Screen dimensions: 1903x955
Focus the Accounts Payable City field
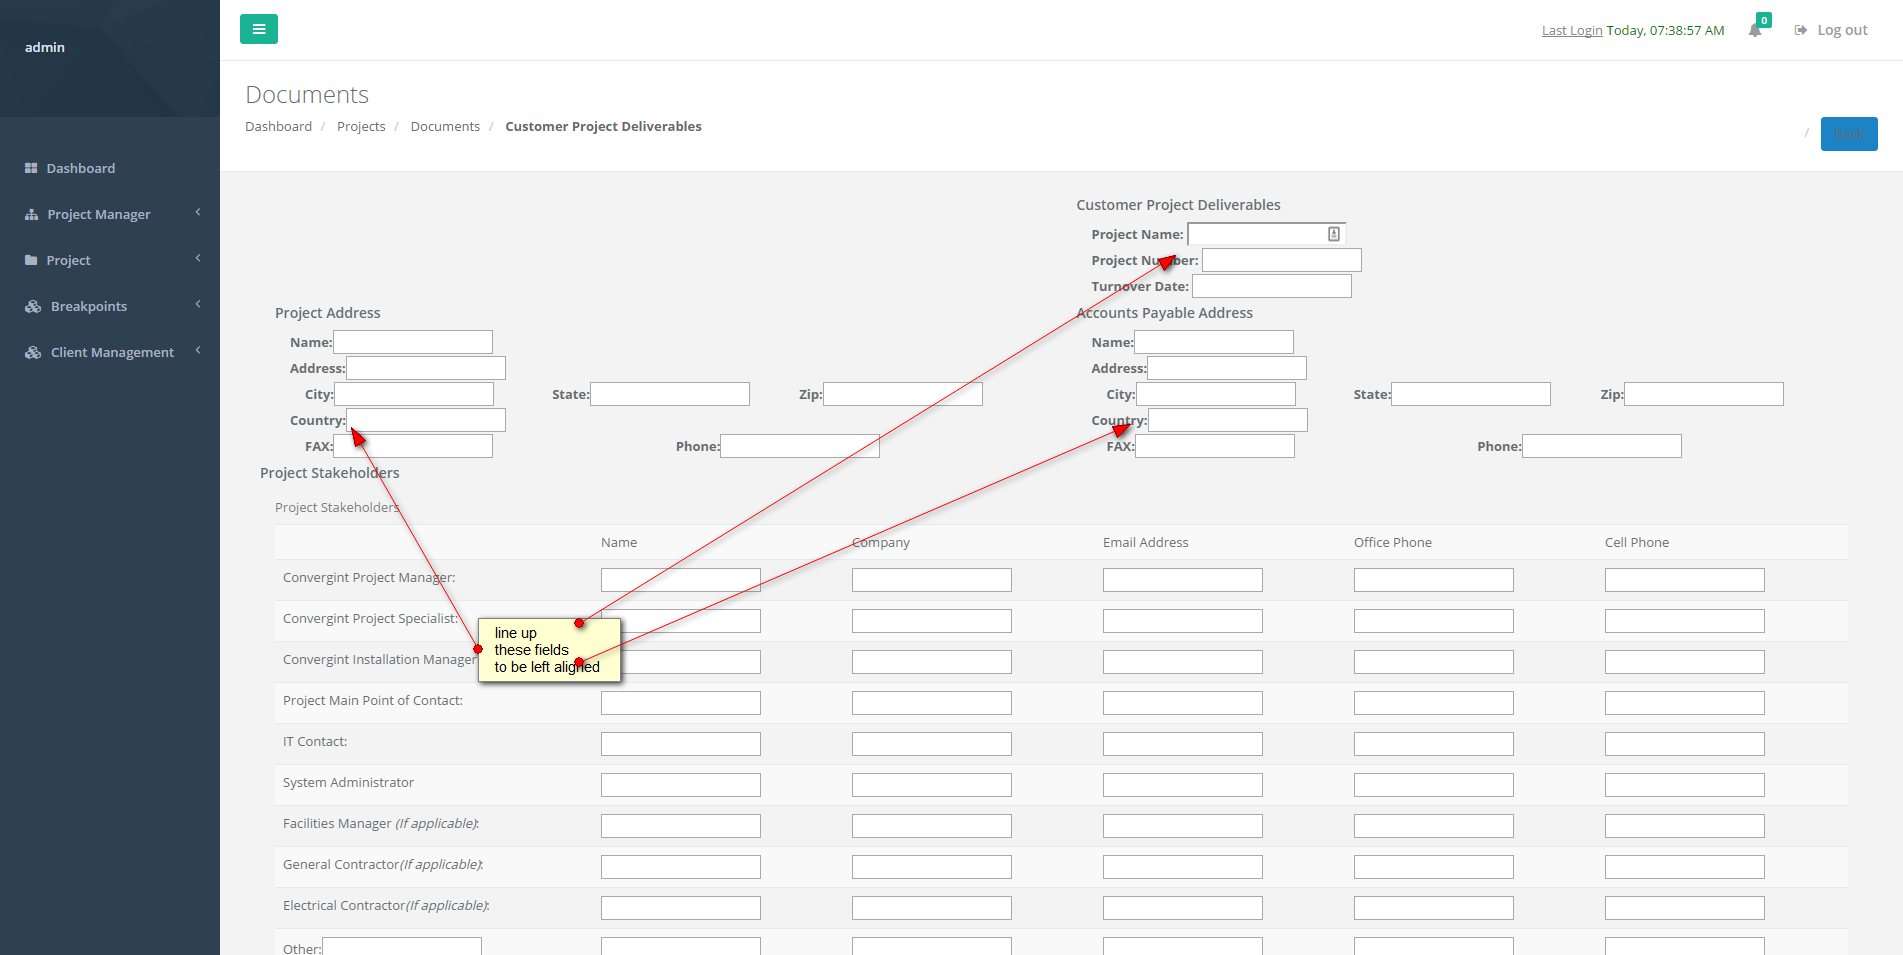pyautogui.click(x=1216, y=394)
